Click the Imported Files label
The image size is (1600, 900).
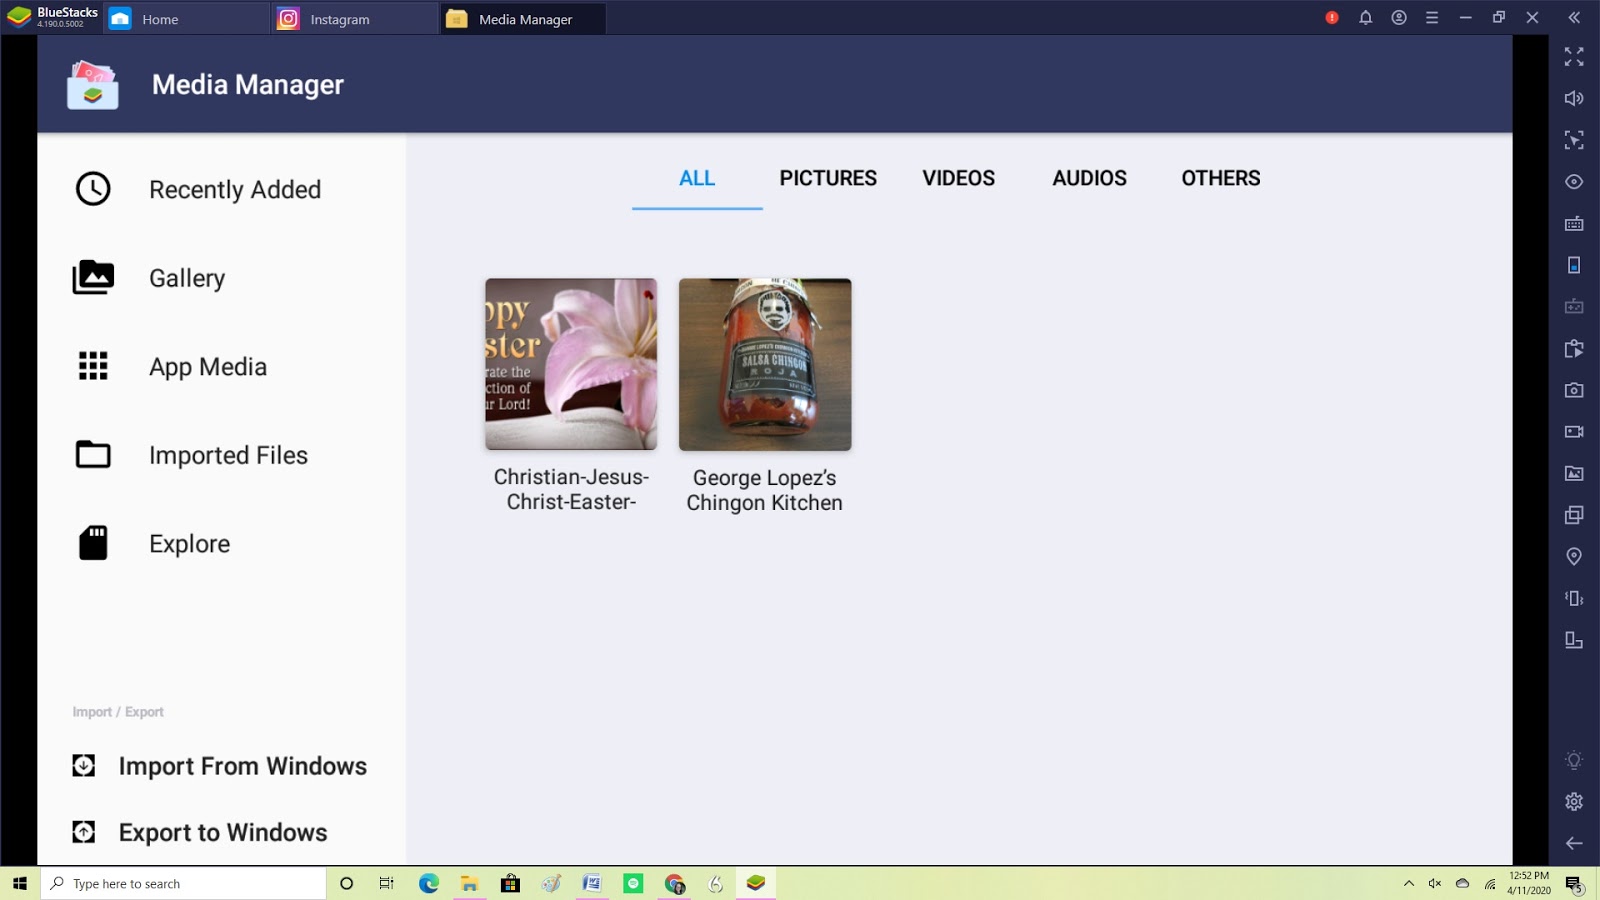pyautogui.click(x=228, y=455)
